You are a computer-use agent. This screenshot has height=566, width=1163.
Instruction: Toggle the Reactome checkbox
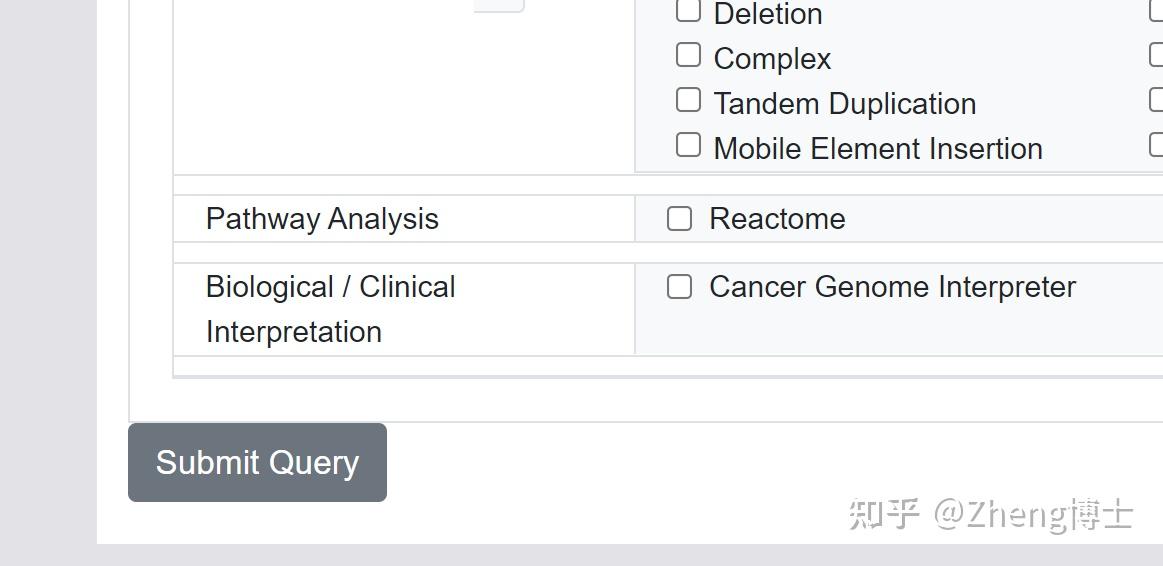pos(679,219)
